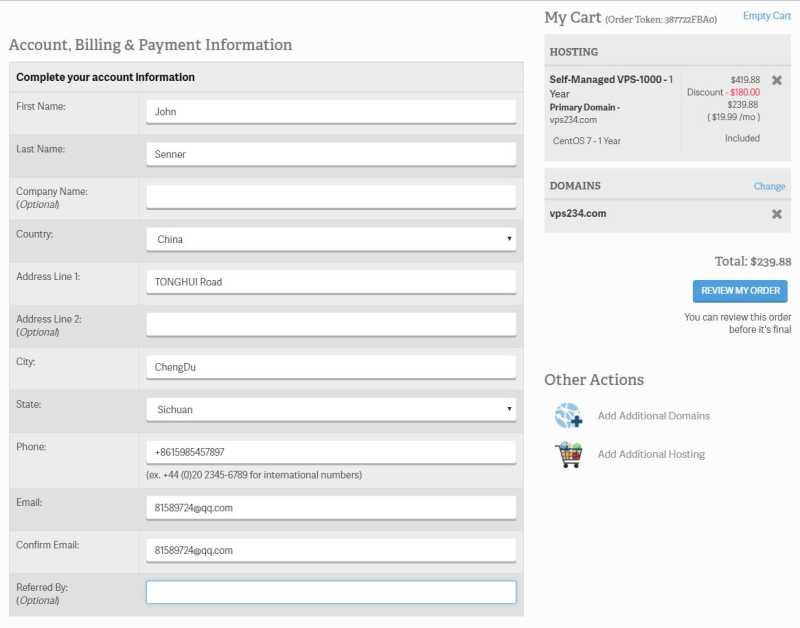Click the Email input field

pyautogui.click(x=331, y=508)
